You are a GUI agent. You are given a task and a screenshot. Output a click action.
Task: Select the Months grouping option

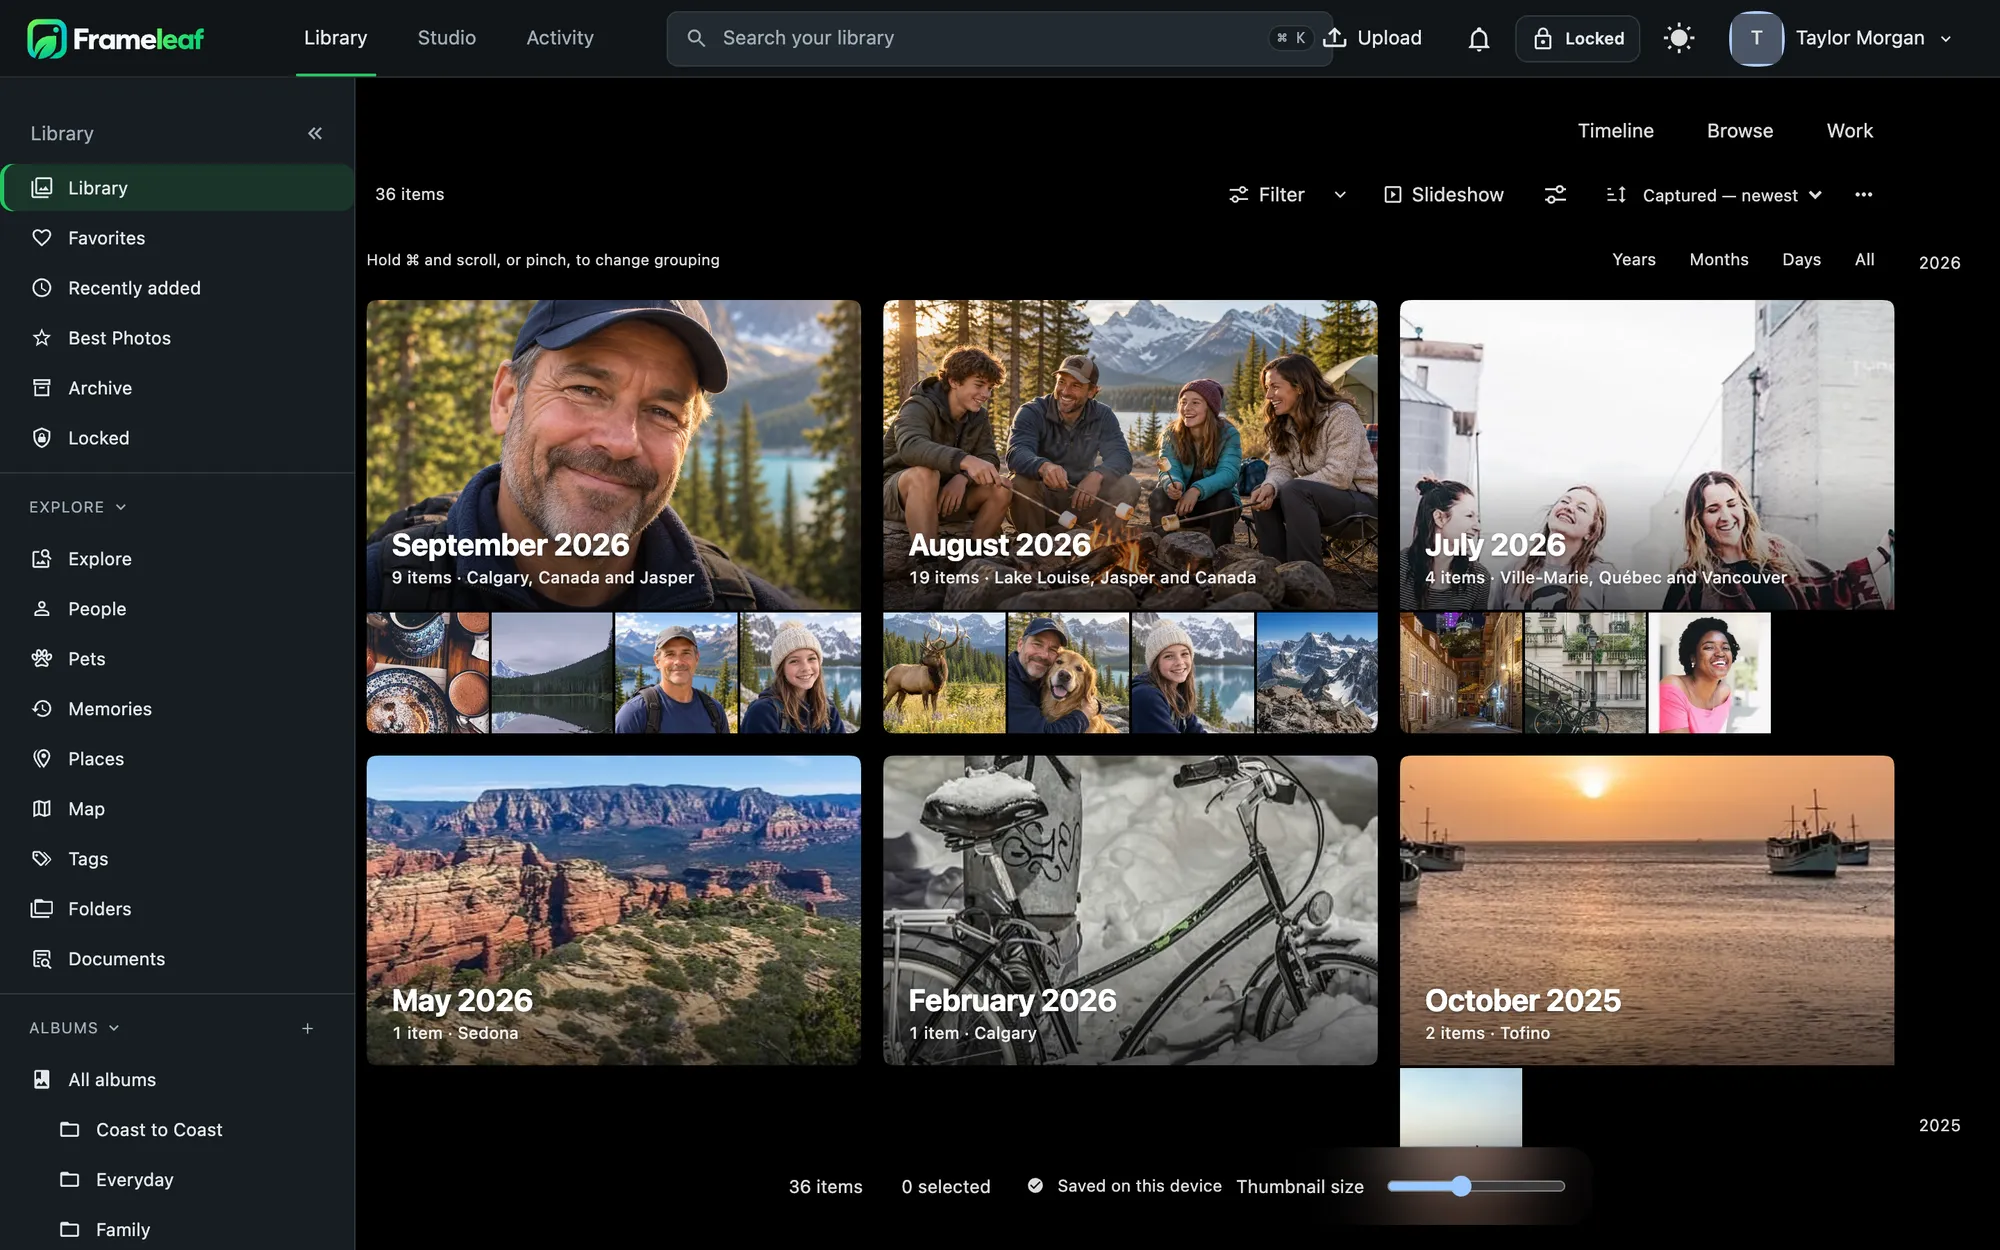tap(1718, 260)
